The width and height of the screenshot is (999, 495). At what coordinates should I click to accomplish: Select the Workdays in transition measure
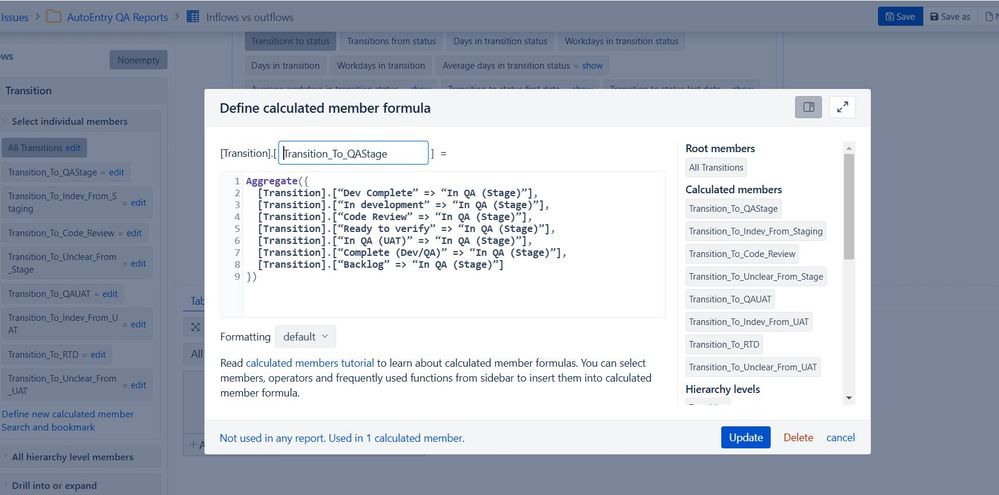click(x=381, y=65)
